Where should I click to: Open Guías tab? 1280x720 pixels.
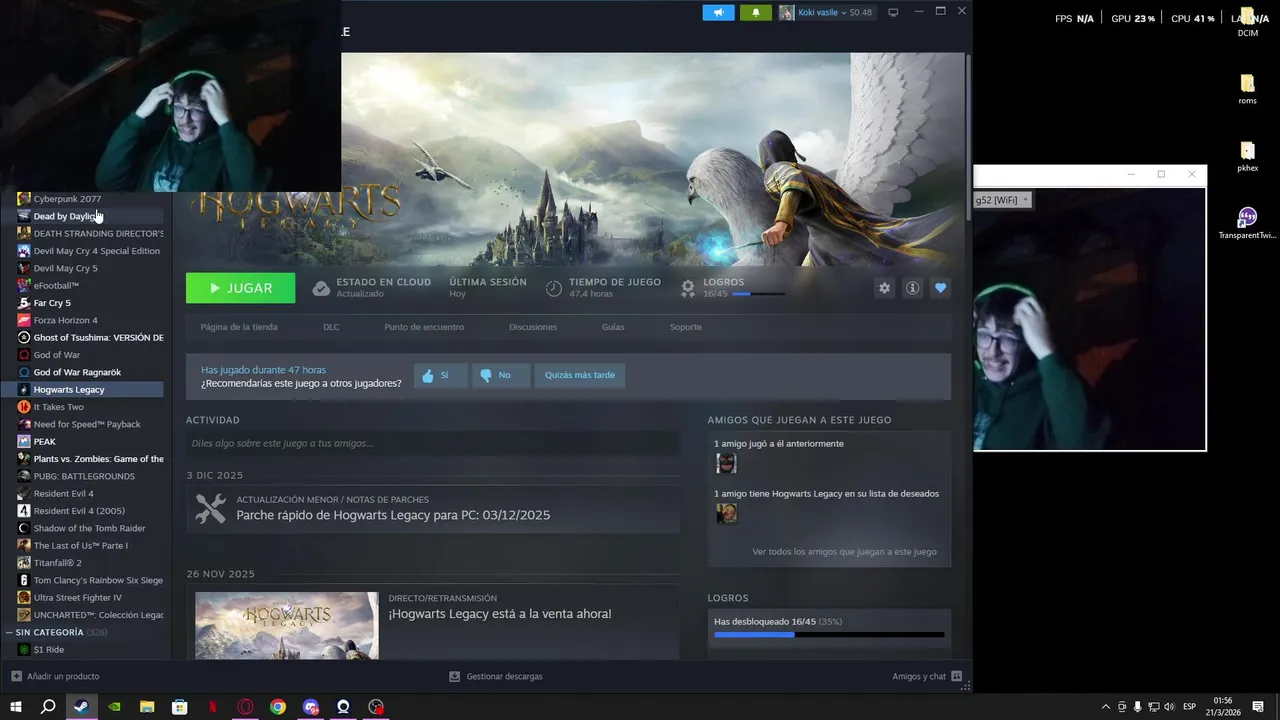pyautogui.click(x=613, y=327)
